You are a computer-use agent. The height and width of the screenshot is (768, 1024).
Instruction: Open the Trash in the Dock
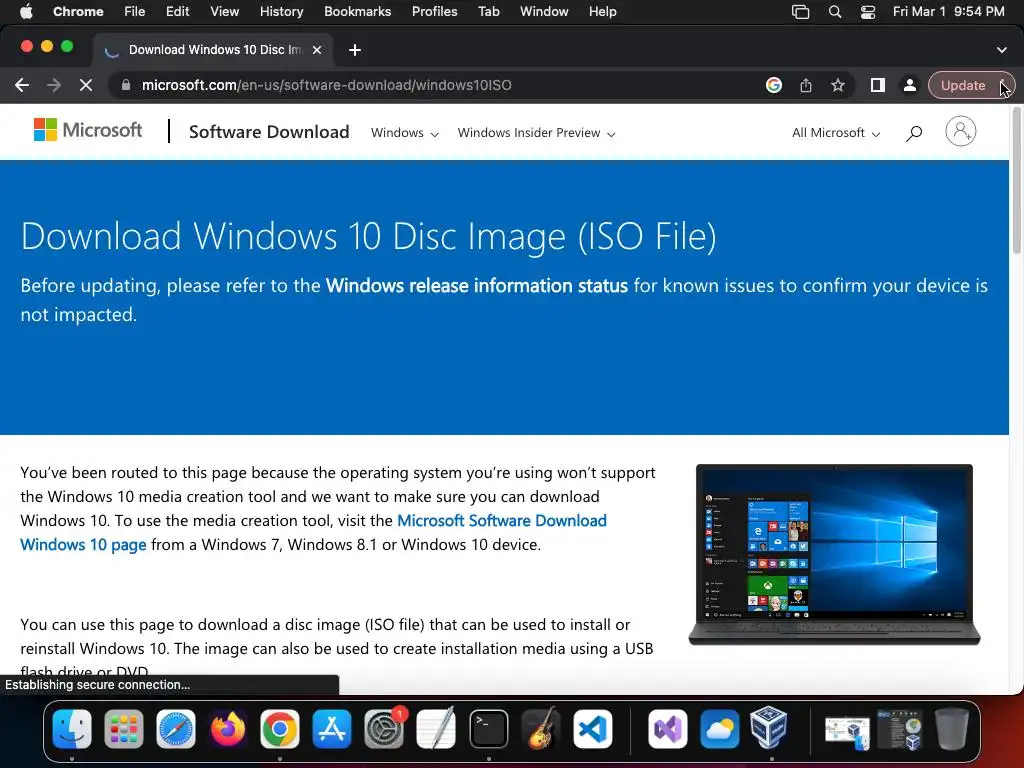[951, 728]
